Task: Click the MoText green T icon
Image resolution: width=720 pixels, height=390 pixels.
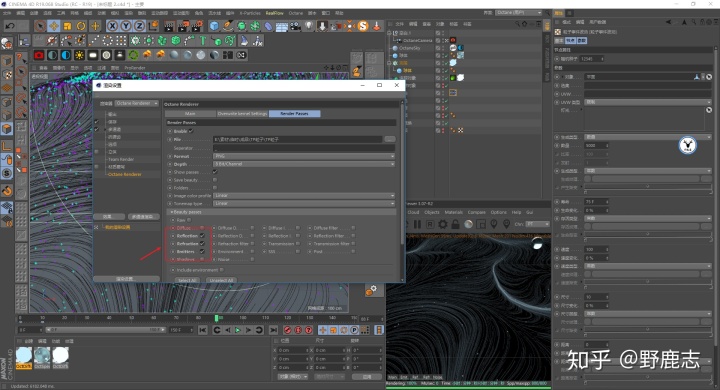Action: (202, 41)
